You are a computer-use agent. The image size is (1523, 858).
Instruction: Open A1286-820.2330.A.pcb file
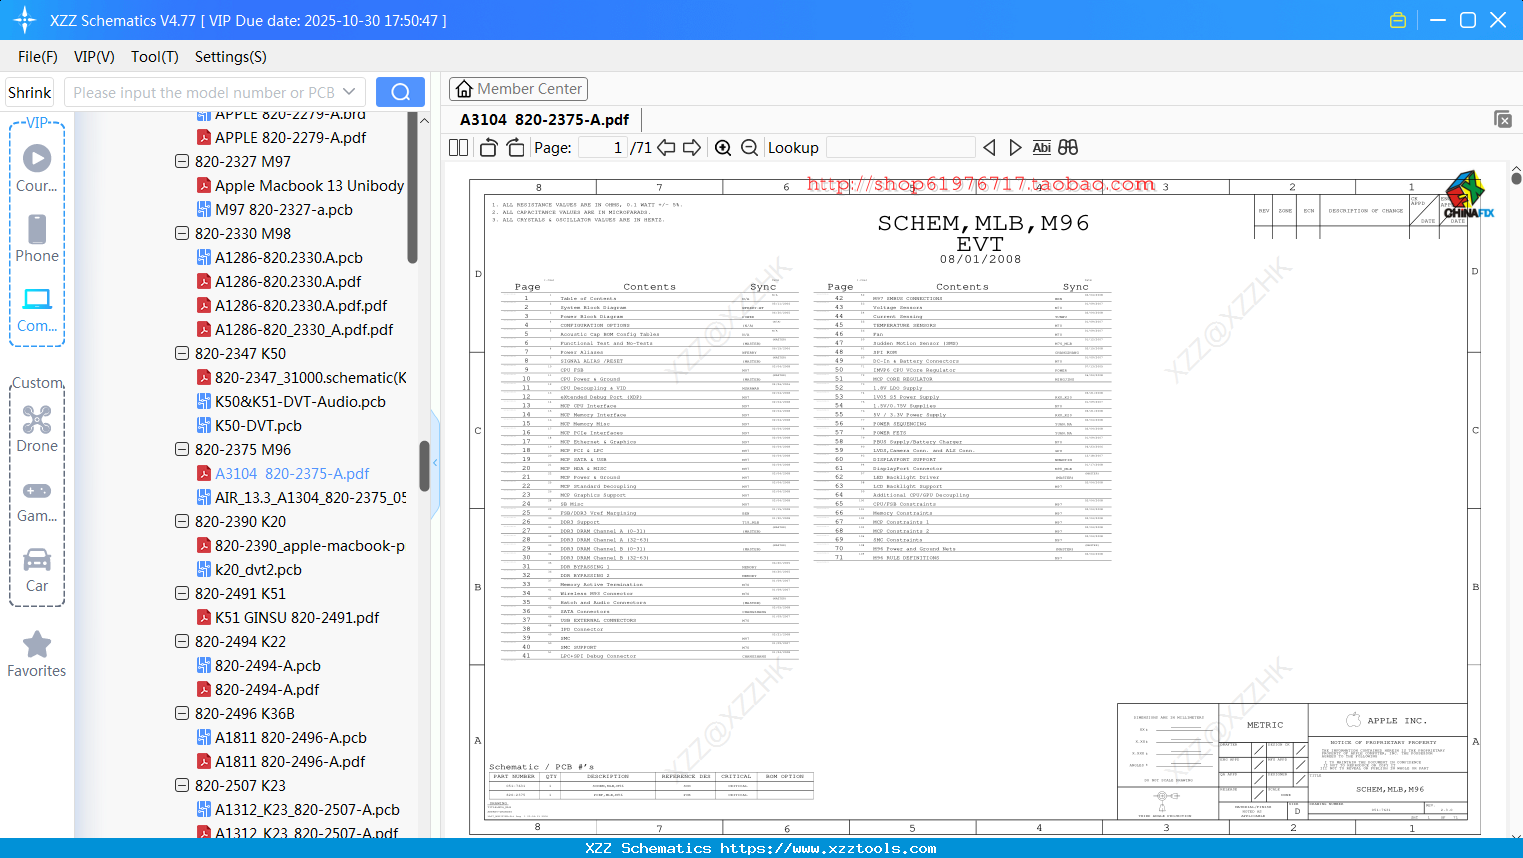[x=279, y=257]
